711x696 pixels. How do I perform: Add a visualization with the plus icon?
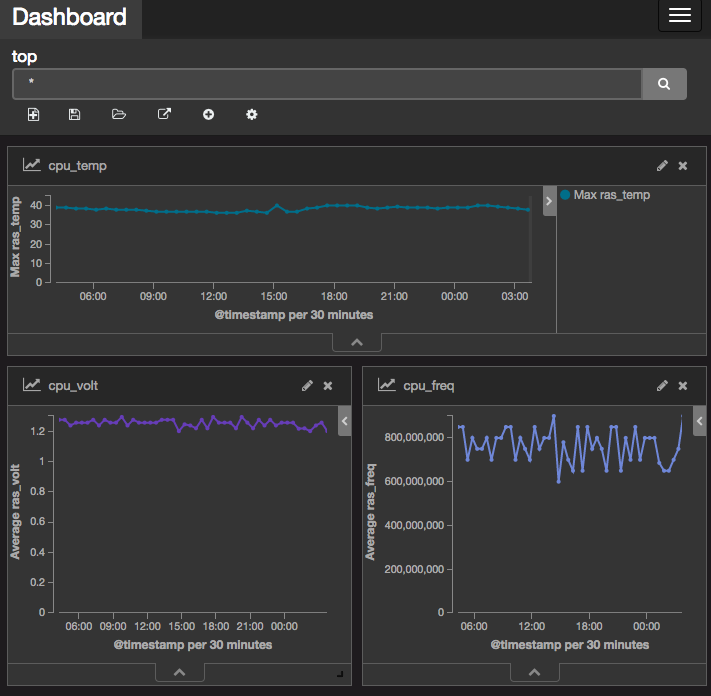pos(208,115)
